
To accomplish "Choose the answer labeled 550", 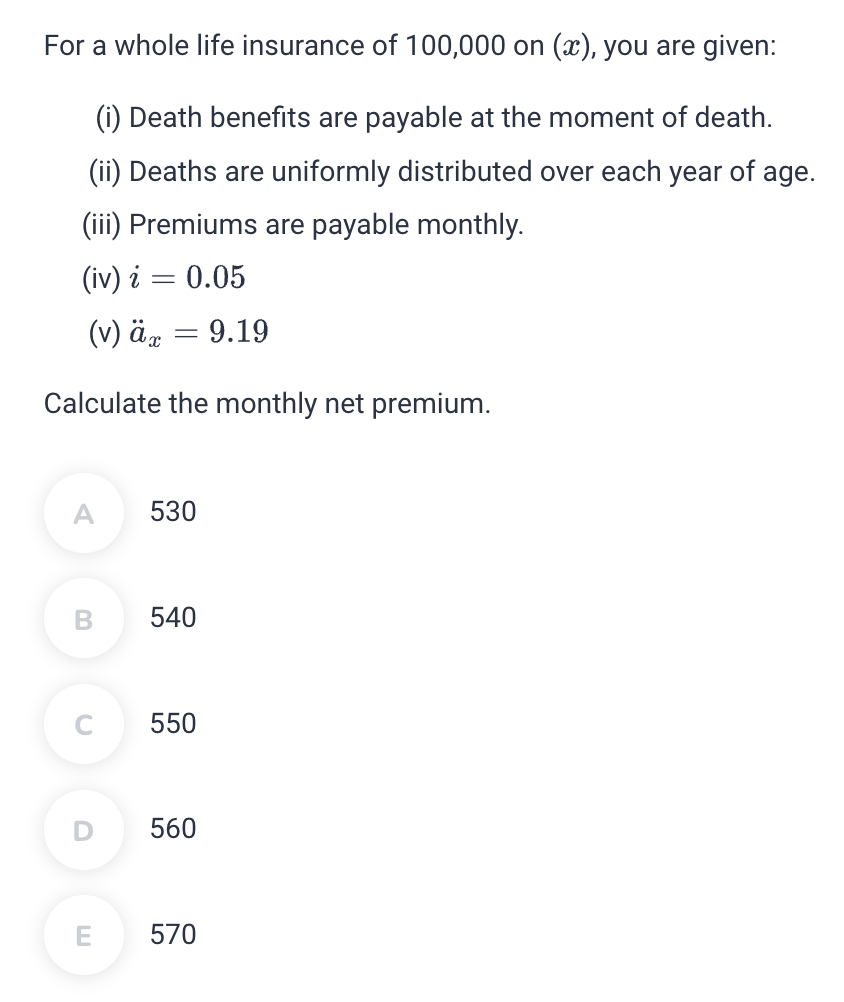I will pos(171,723).
